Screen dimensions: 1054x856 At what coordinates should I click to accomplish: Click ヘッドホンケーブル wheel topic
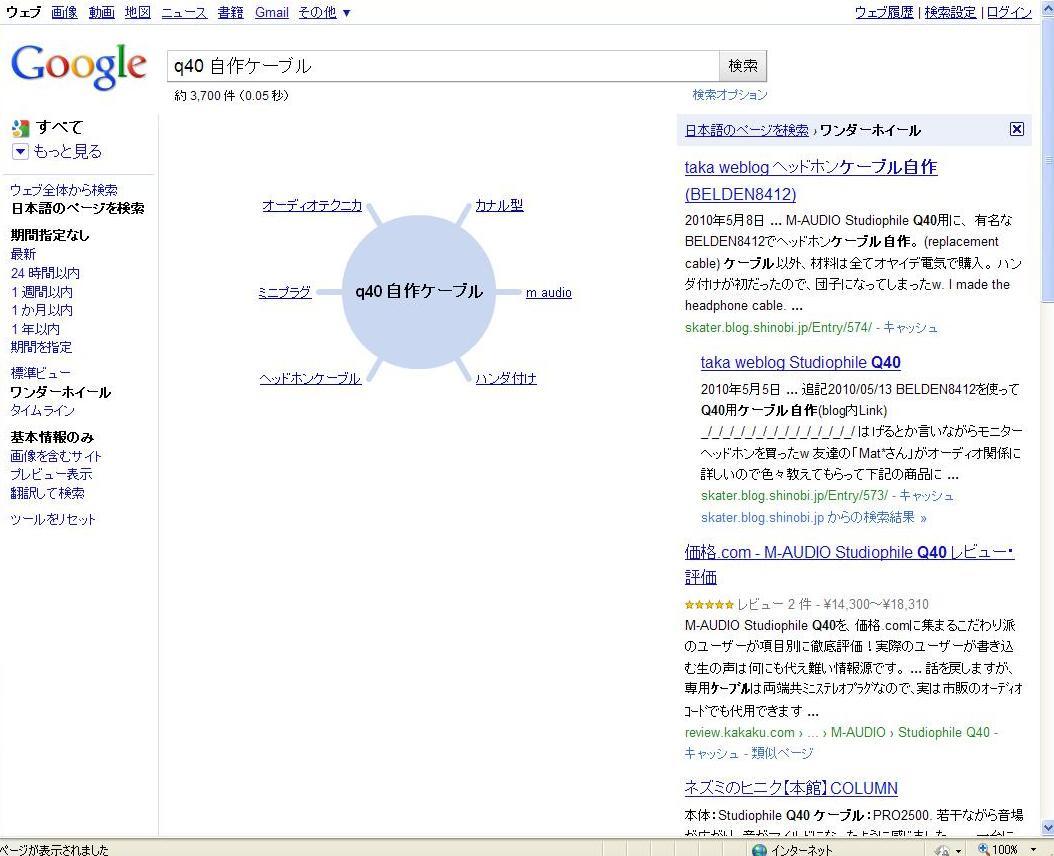(x=310, y=379)
